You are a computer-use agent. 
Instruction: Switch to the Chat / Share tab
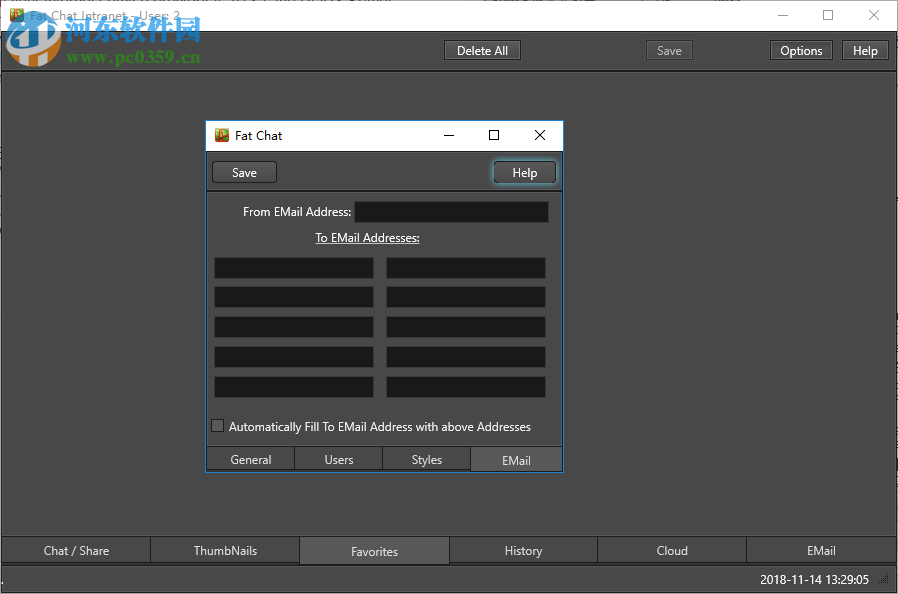click(x=76, y=550)
